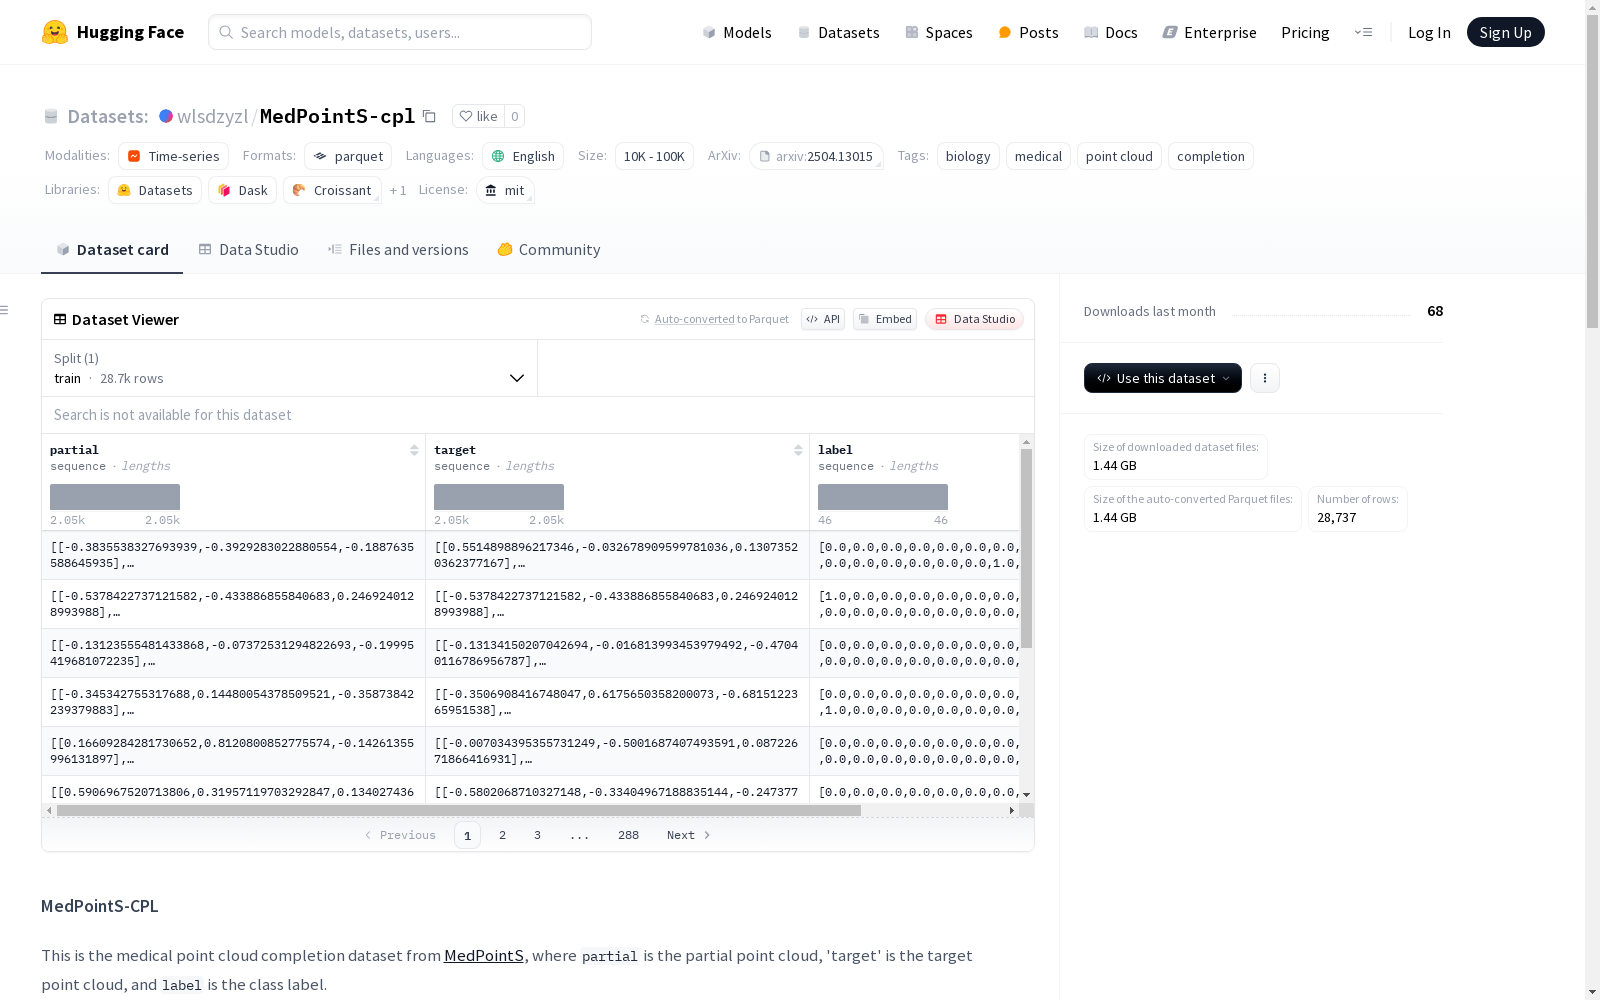
Task: Click the Embed button
Action: point(885,319)
